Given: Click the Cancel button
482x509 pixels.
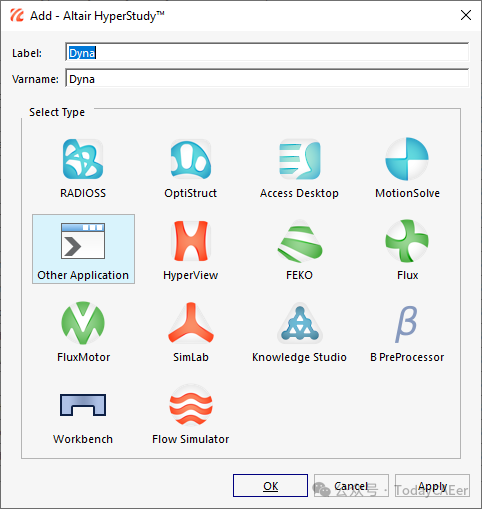Looking at the screenshot, I should pyautogui.click(x=351, y=486).
